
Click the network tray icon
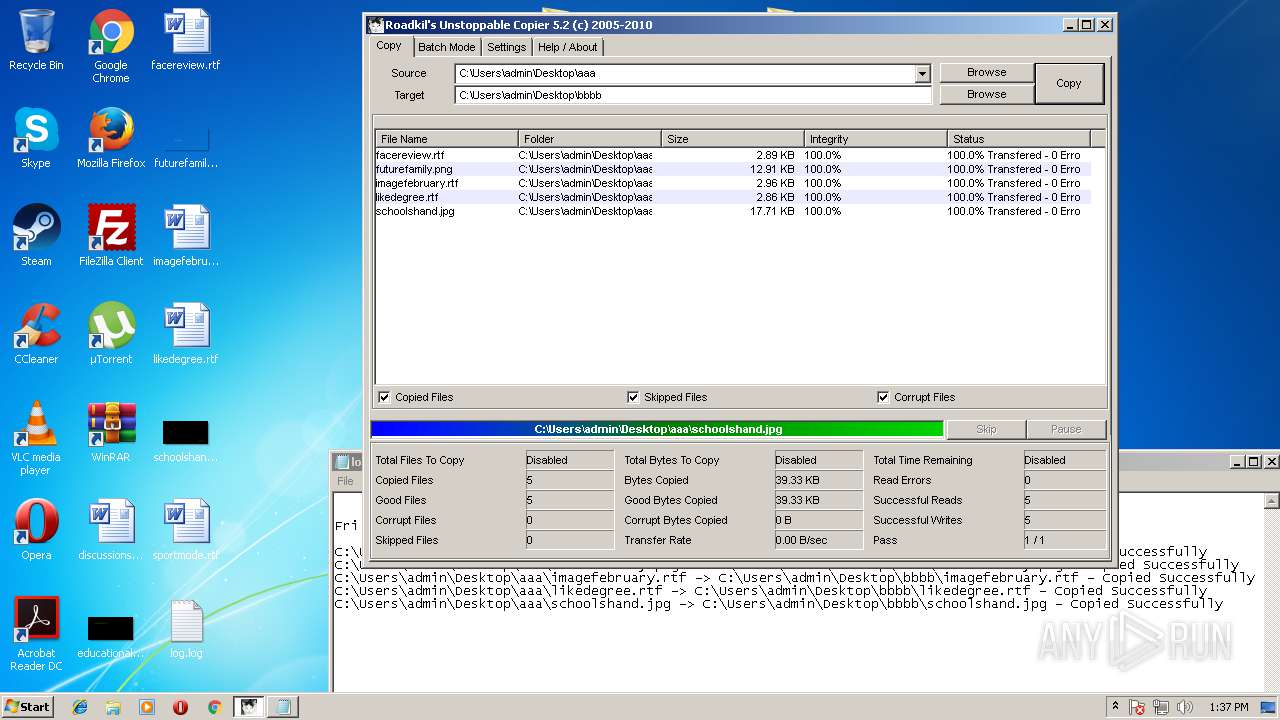[1161, 707]
